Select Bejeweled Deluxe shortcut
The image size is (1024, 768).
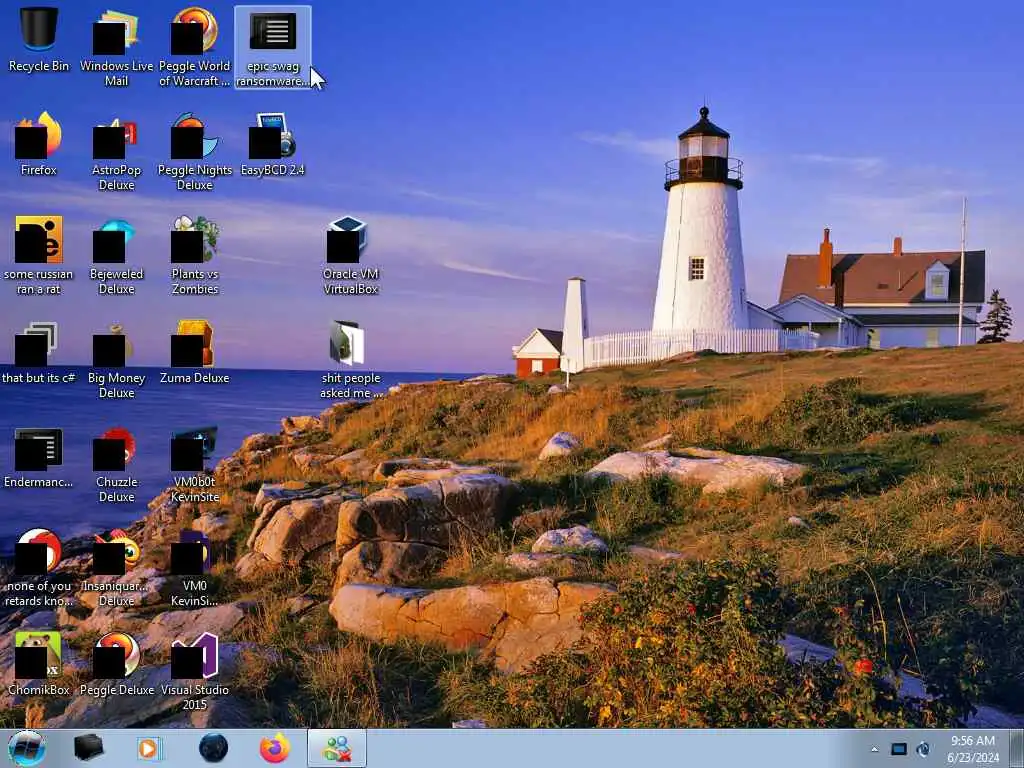pyautogui.click(x=116, y=255)
